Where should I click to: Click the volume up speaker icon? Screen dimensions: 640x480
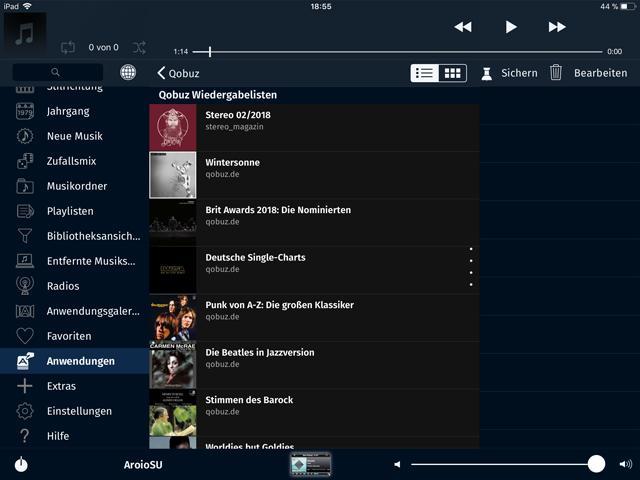pyautogui.click(x=625, y=464)
